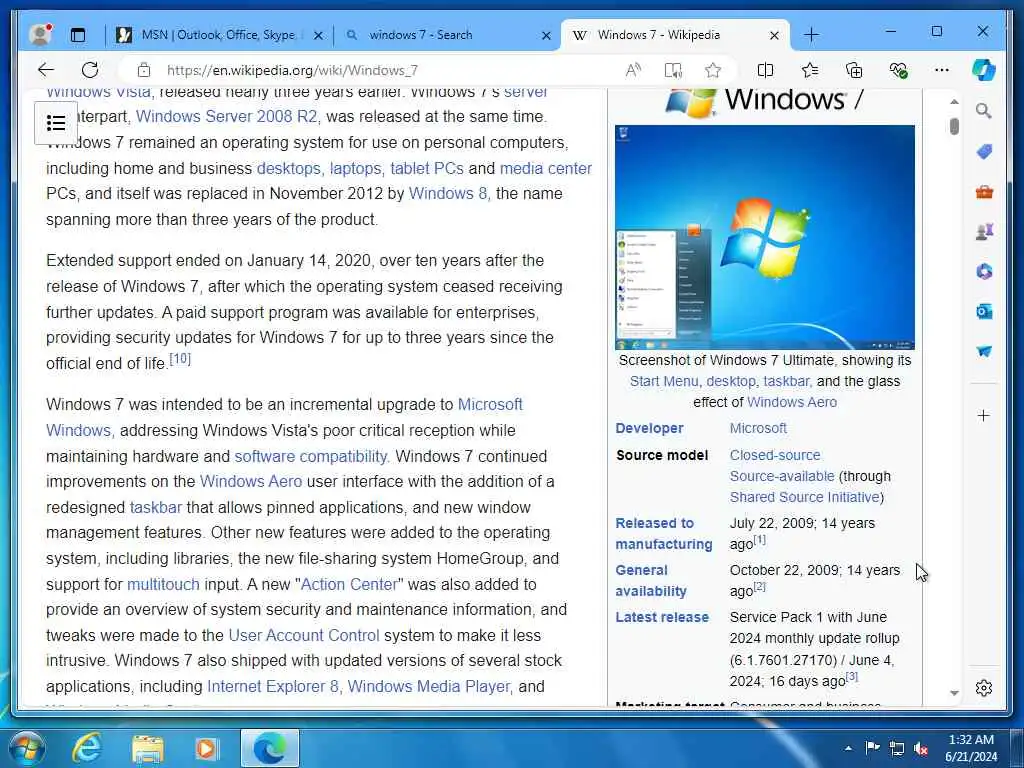Screen dimensions: 1024x768
Task: Open sidebar settings gear
Action: 984,688
